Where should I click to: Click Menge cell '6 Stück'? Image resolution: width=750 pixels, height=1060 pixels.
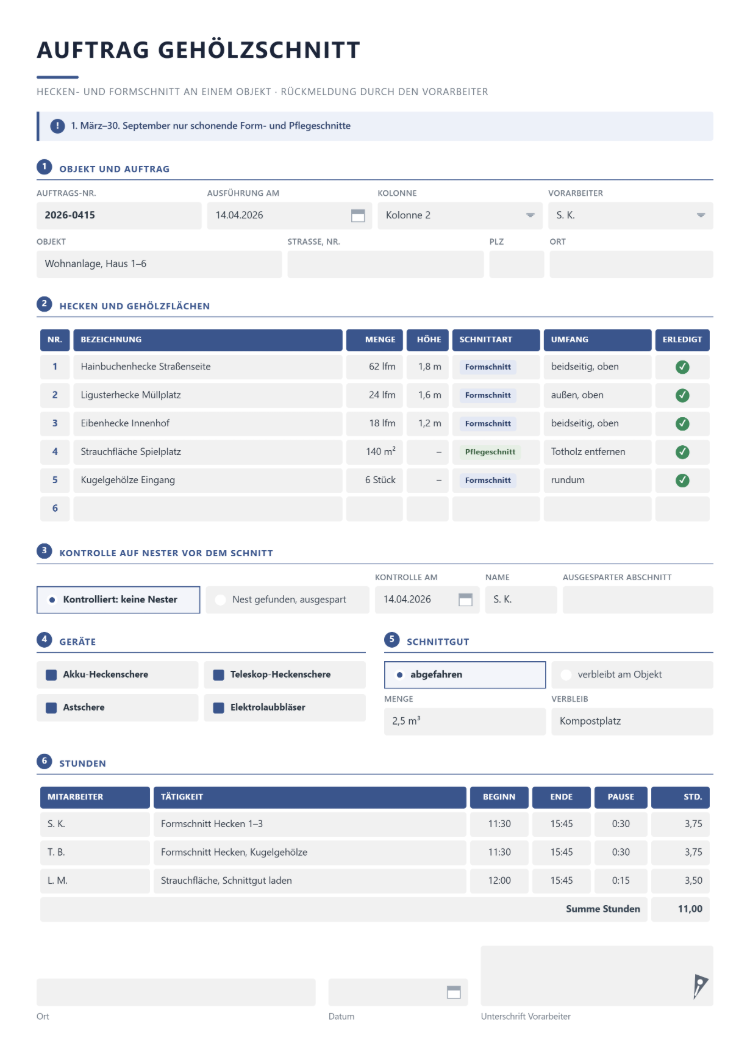(x=375, y=481)
